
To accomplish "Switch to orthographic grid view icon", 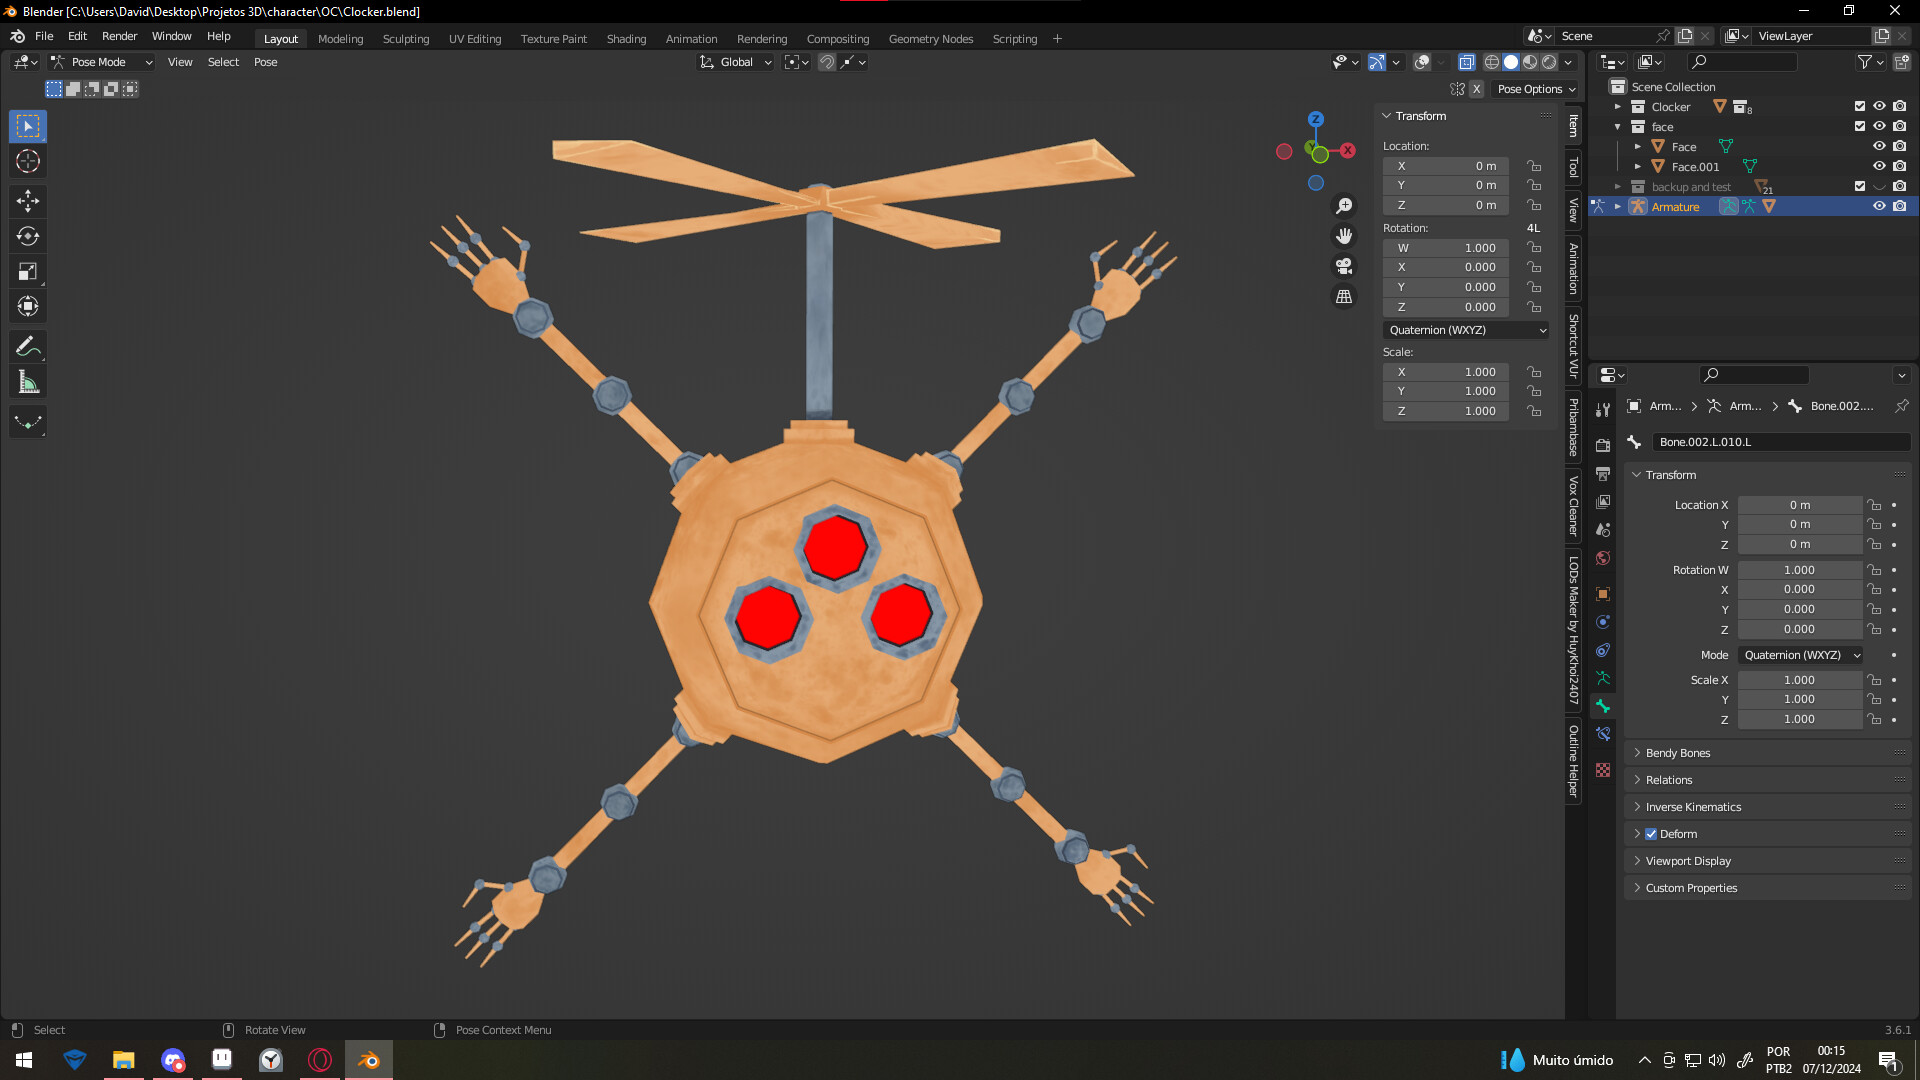I will pyautogui.click(x=1344, y=297).
